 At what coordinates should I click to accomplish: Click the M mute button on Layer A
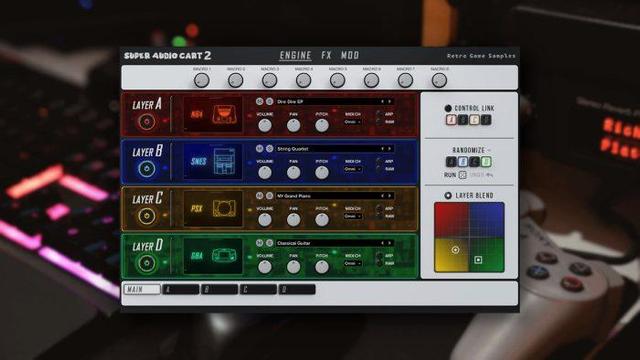pyautogui.click(x=260, y=101)
